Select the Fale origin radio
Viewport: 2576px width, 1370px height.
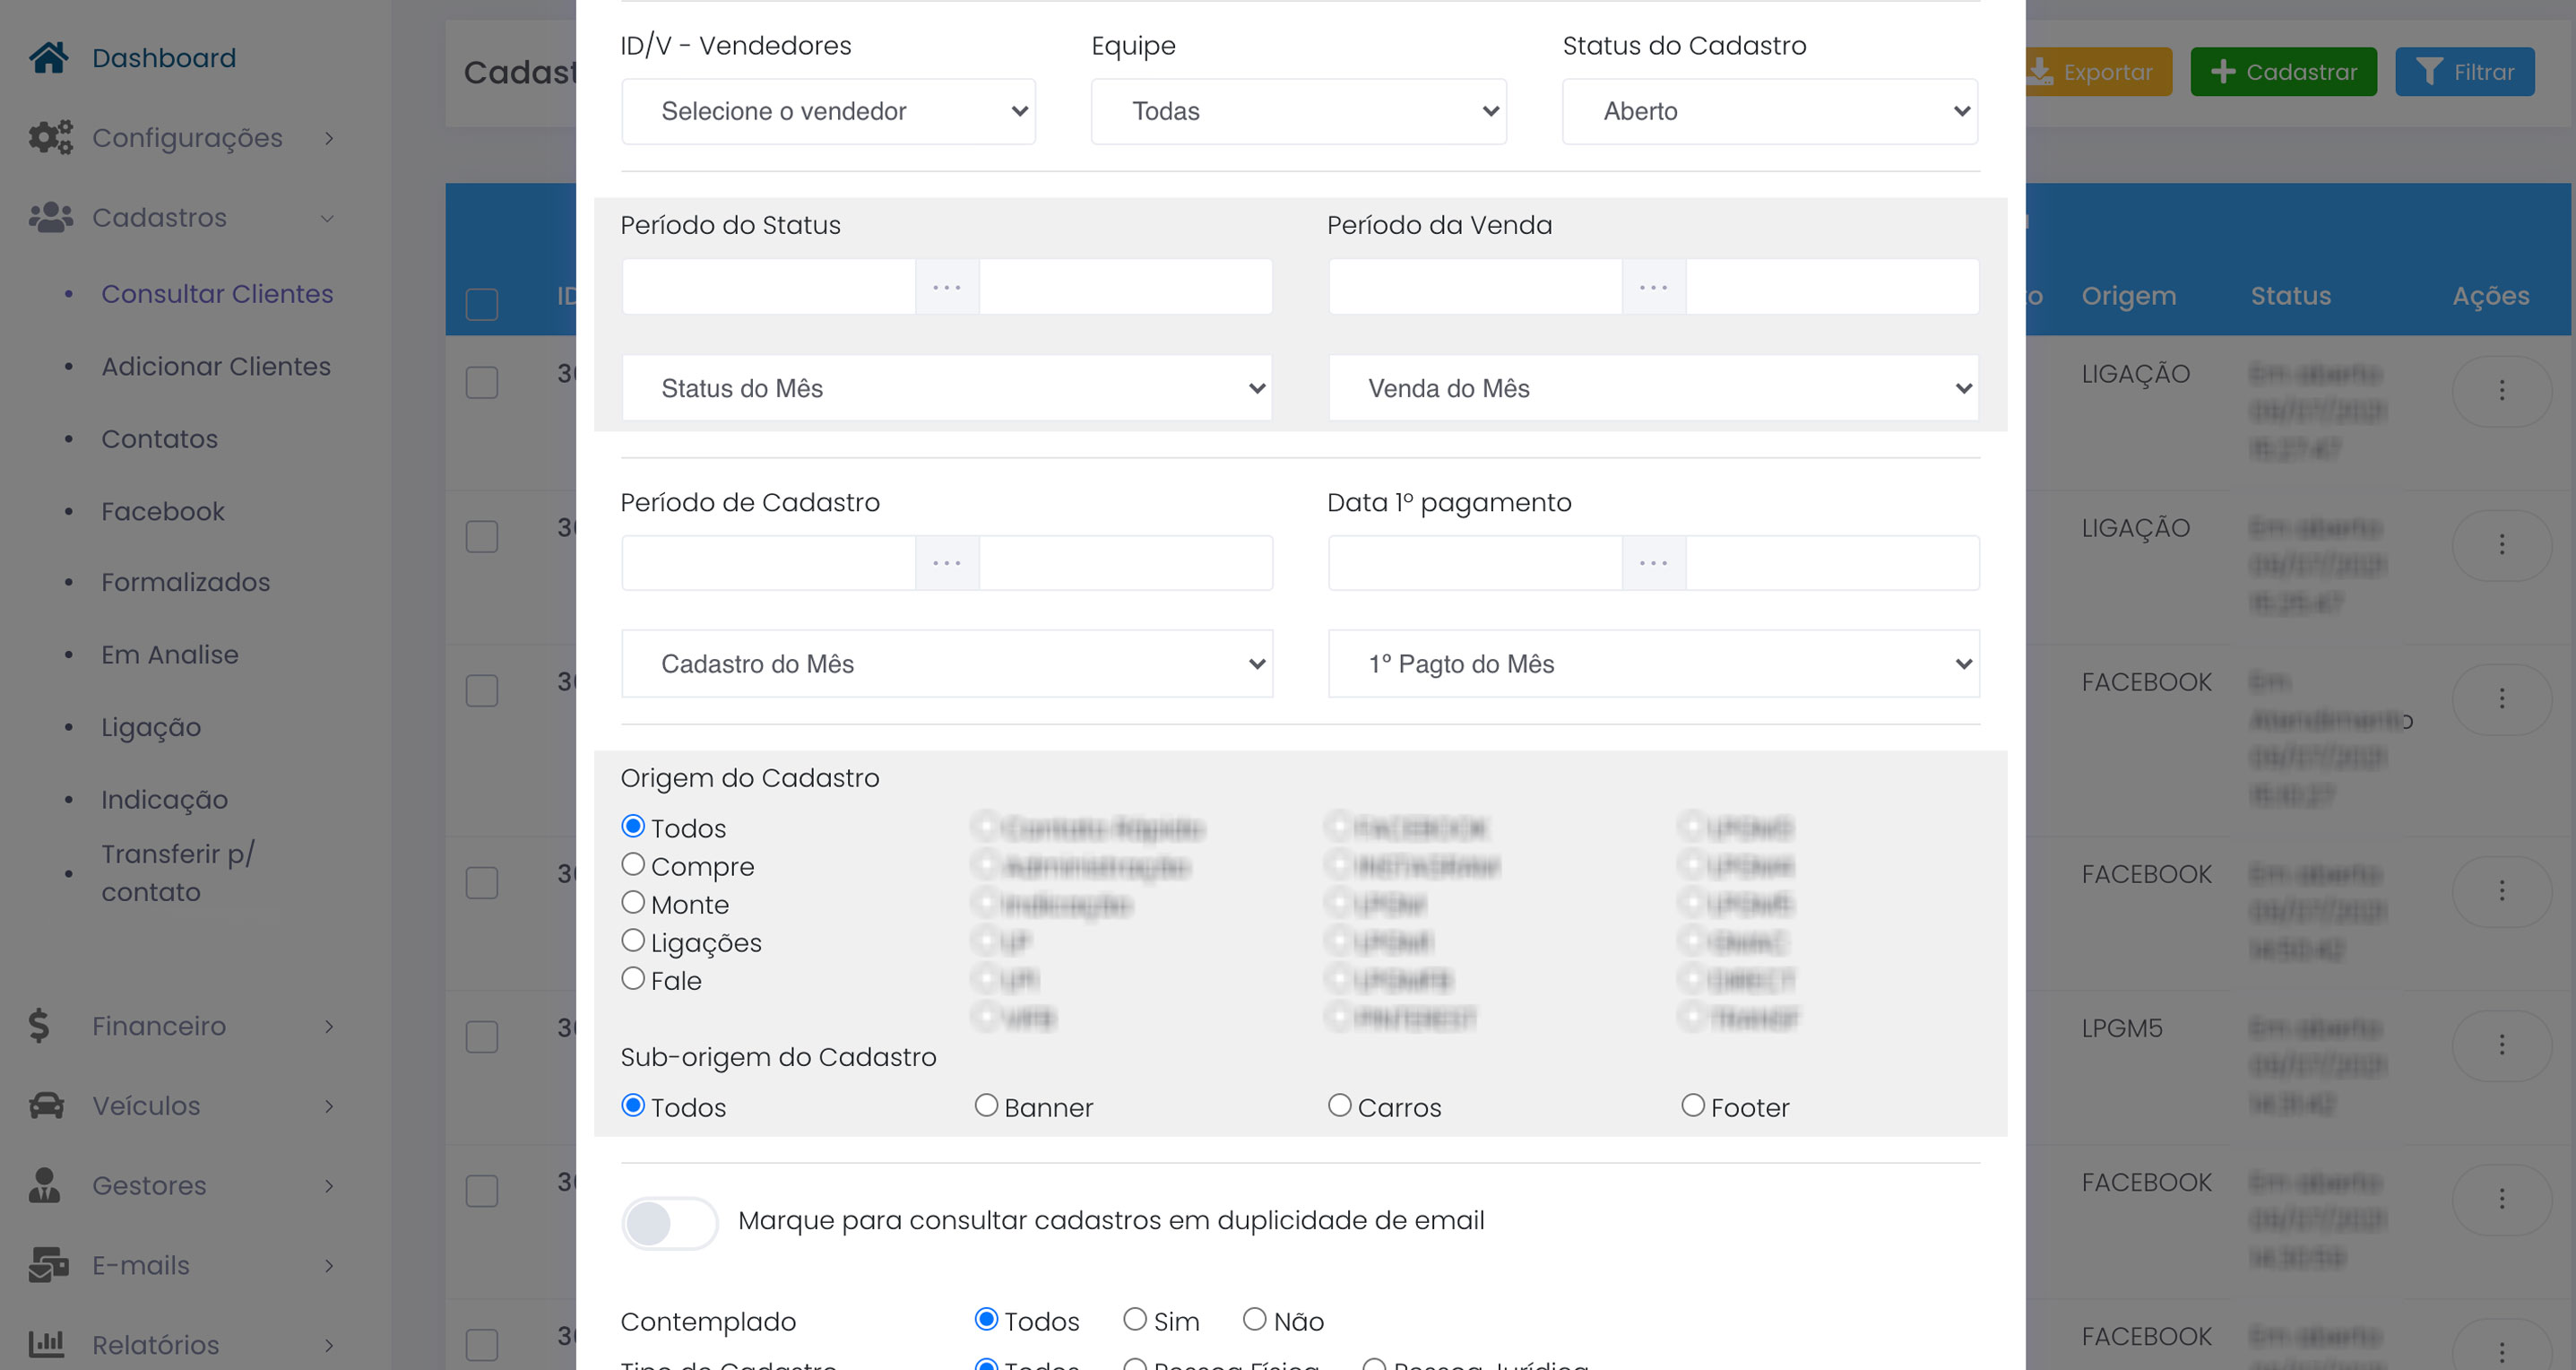[632, 978]
